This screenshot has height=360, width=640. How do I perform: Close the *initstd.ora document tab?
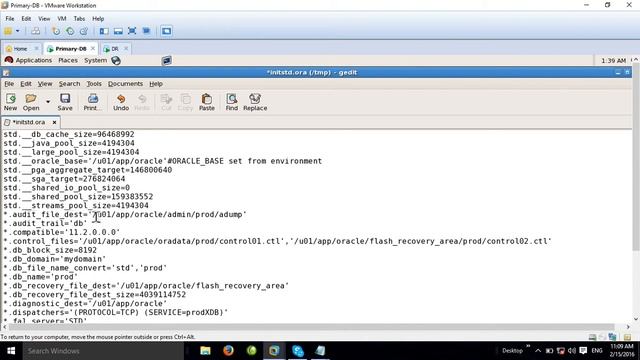[54, 122]
